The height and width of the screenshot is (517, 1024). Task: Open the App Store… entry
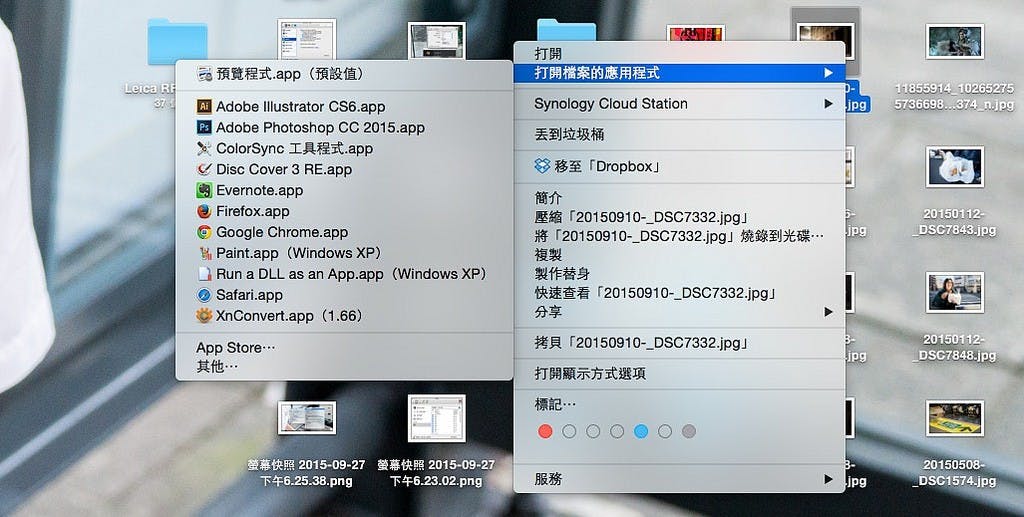pos(235,348)
